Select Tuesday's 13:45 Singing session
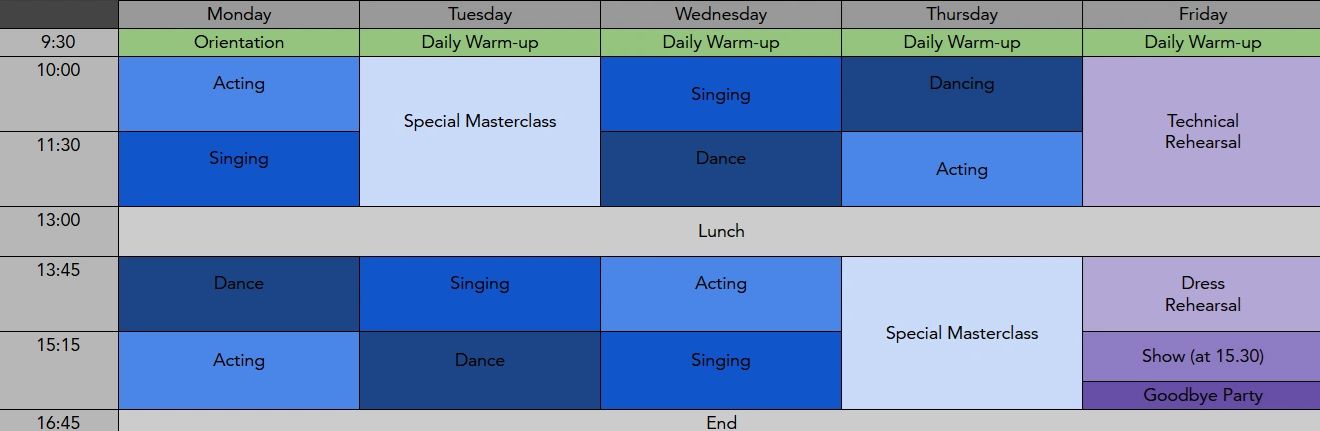Screen dimensions: 1320x431 pyautogui.click(x=480, y=293)
